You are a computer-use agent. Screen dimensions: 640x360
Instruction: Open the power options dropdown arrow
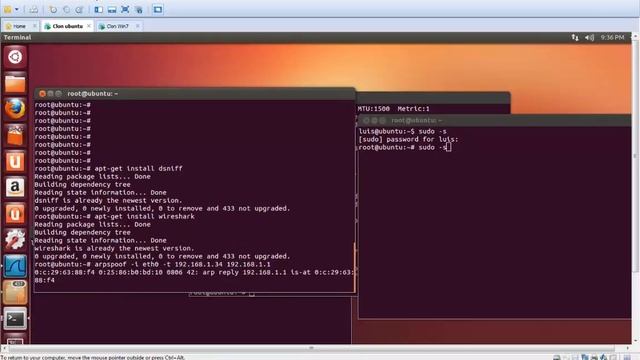[17, 9]
